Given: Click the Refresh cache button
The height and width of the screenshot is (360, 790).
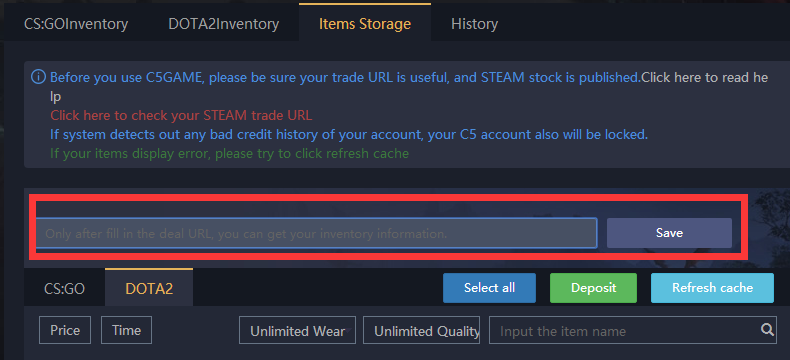Looking at the screenshot, I should click(712, 288).
